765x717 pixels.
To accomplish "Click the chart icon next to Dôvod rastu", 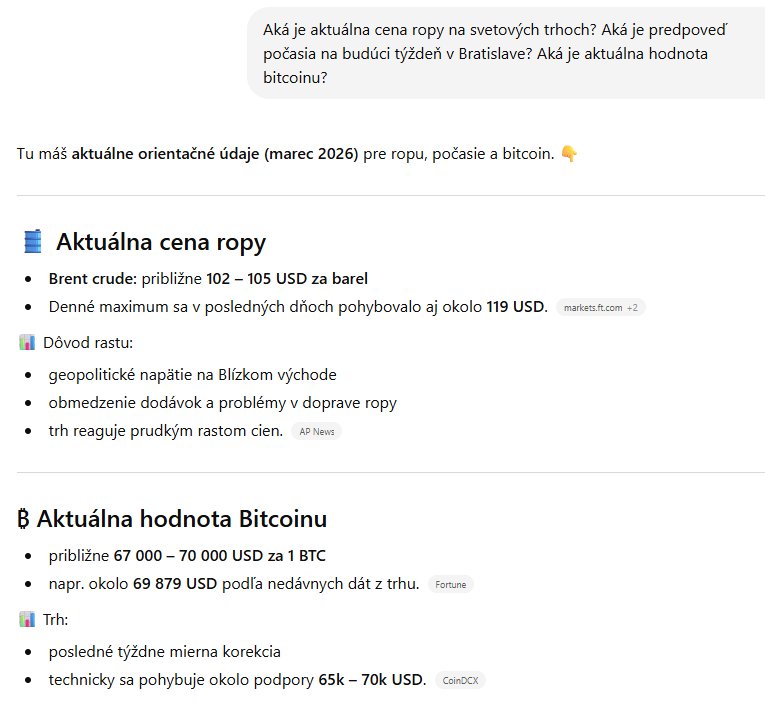I will click(27, 343).
